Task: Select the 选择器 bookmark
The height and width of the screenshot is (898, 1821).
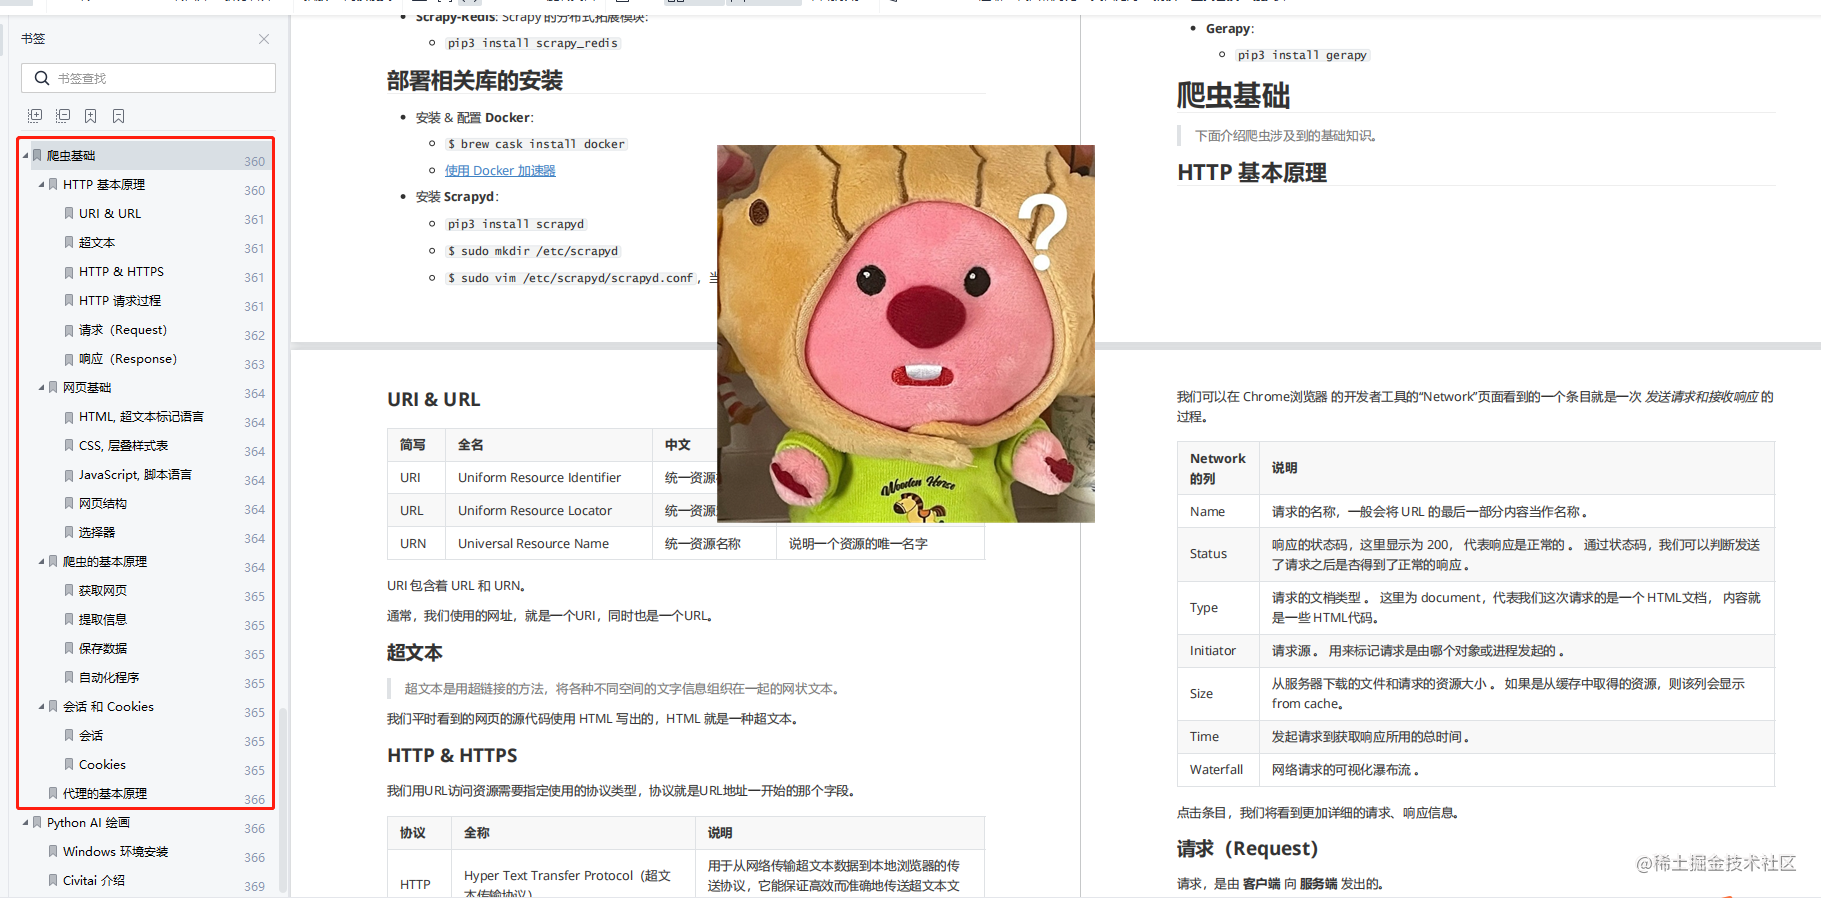Action: click(97, 532)
